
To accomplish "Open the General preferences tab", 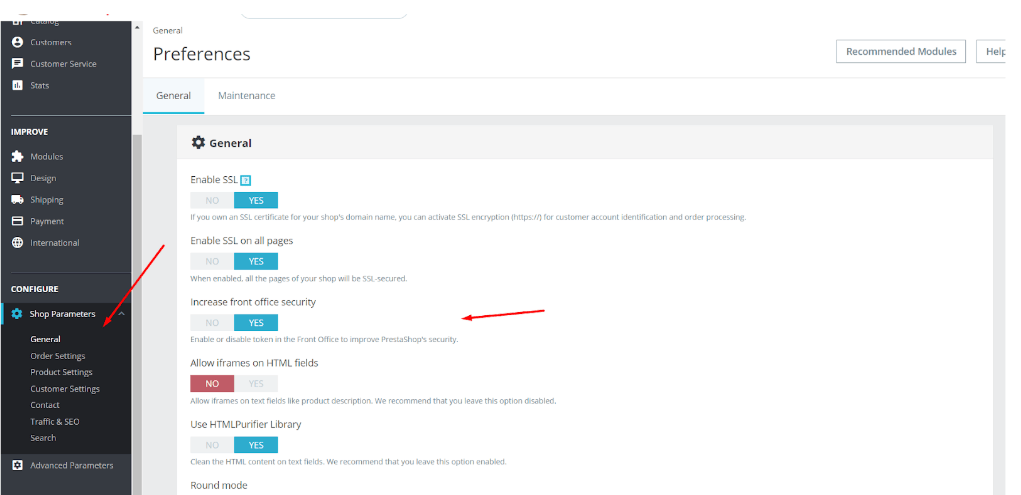I will pyautogui.click(x=173, y=96).
